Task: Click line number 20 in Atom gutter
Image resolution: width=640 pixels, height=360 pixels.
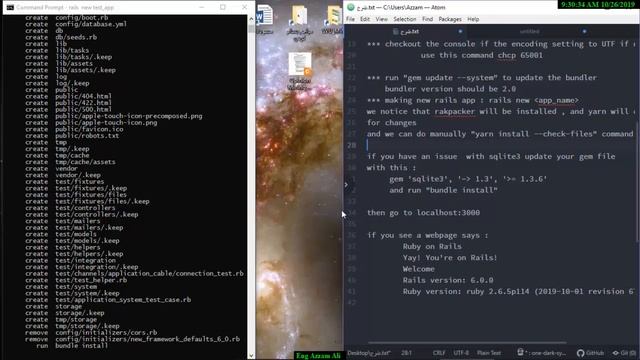Action: (x=352, y=55)
